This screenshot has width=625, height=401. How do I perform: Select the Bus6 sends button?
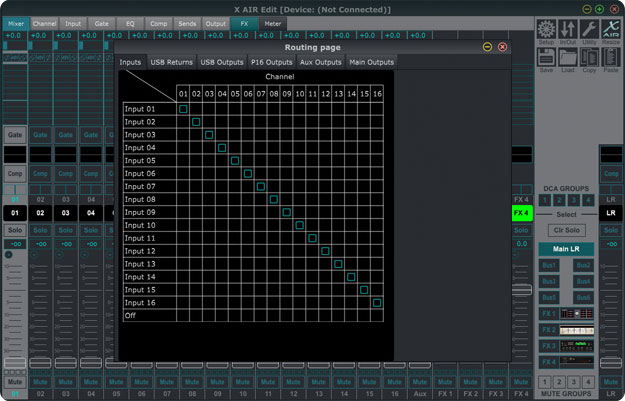click(583, 298)
